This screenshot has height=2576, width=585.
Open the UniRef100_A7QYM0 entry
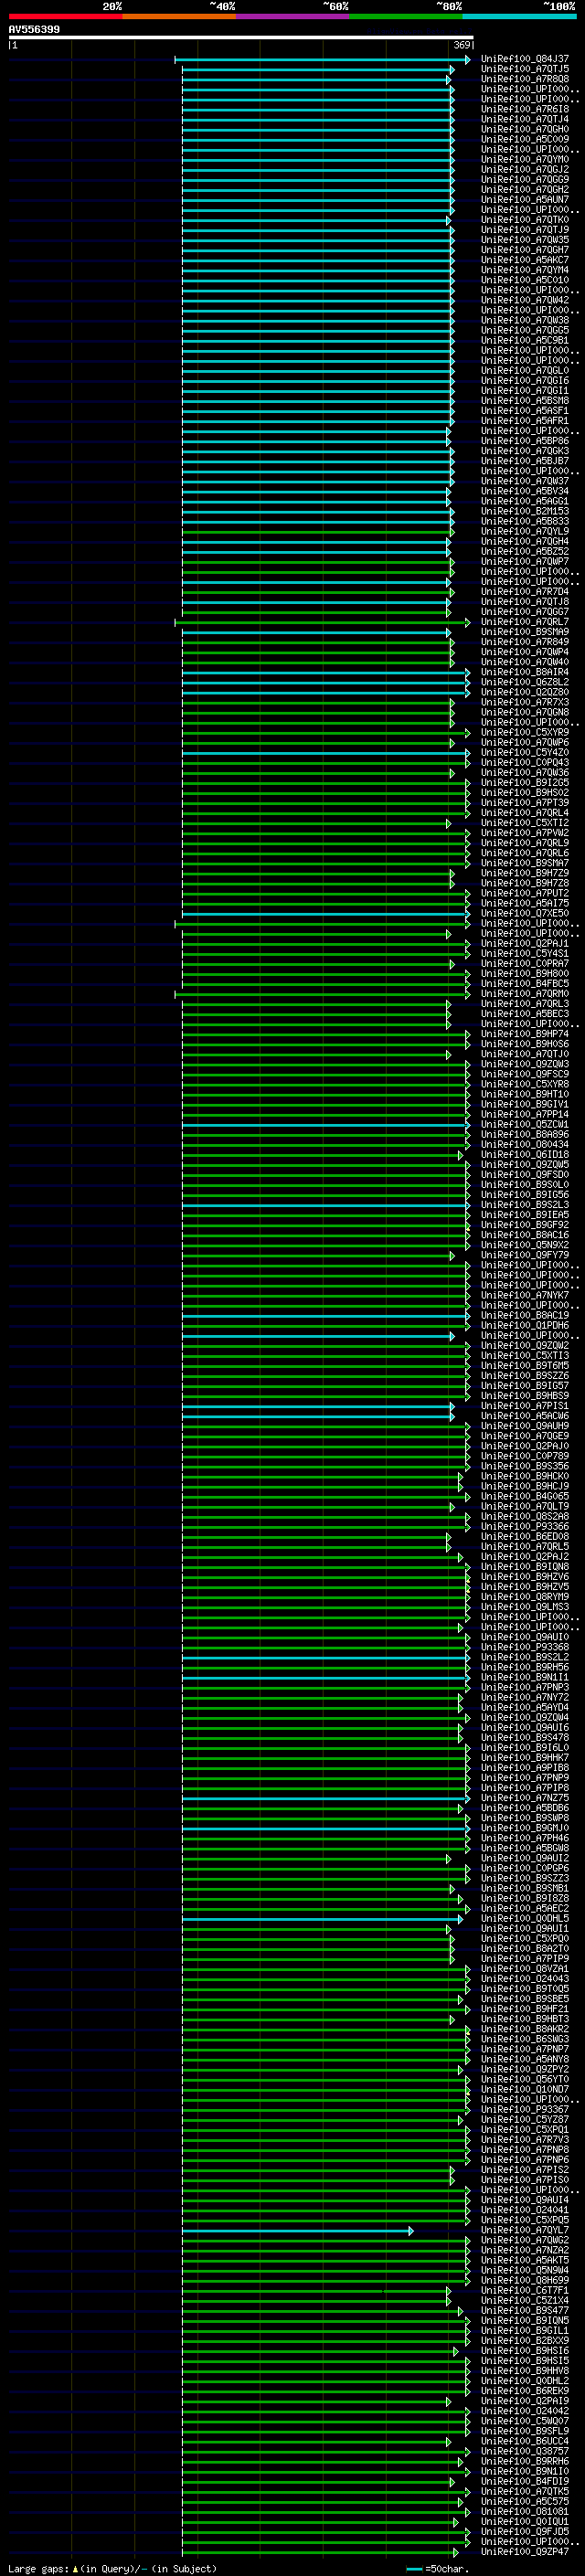click(x=525, y=160)
